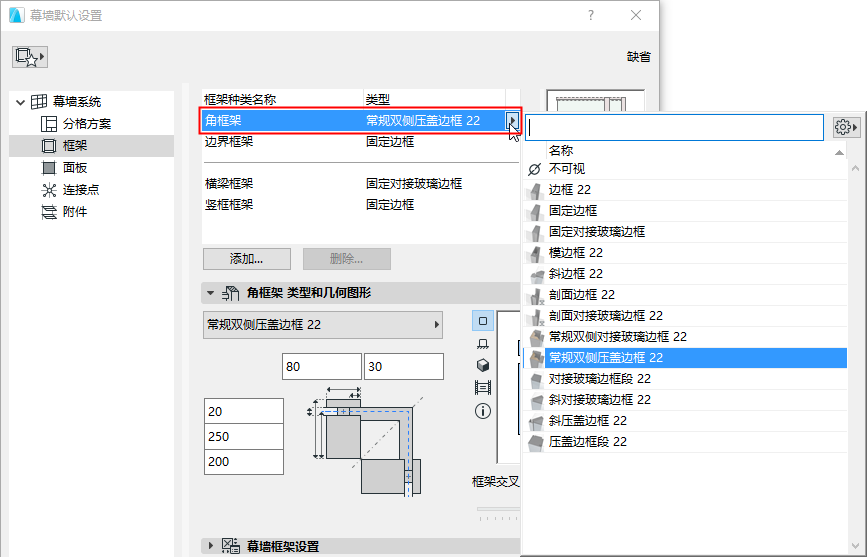Viewport: 867px width, 557px height.
Task: Select the info icon tab
Action: click(x=483, y=411)
